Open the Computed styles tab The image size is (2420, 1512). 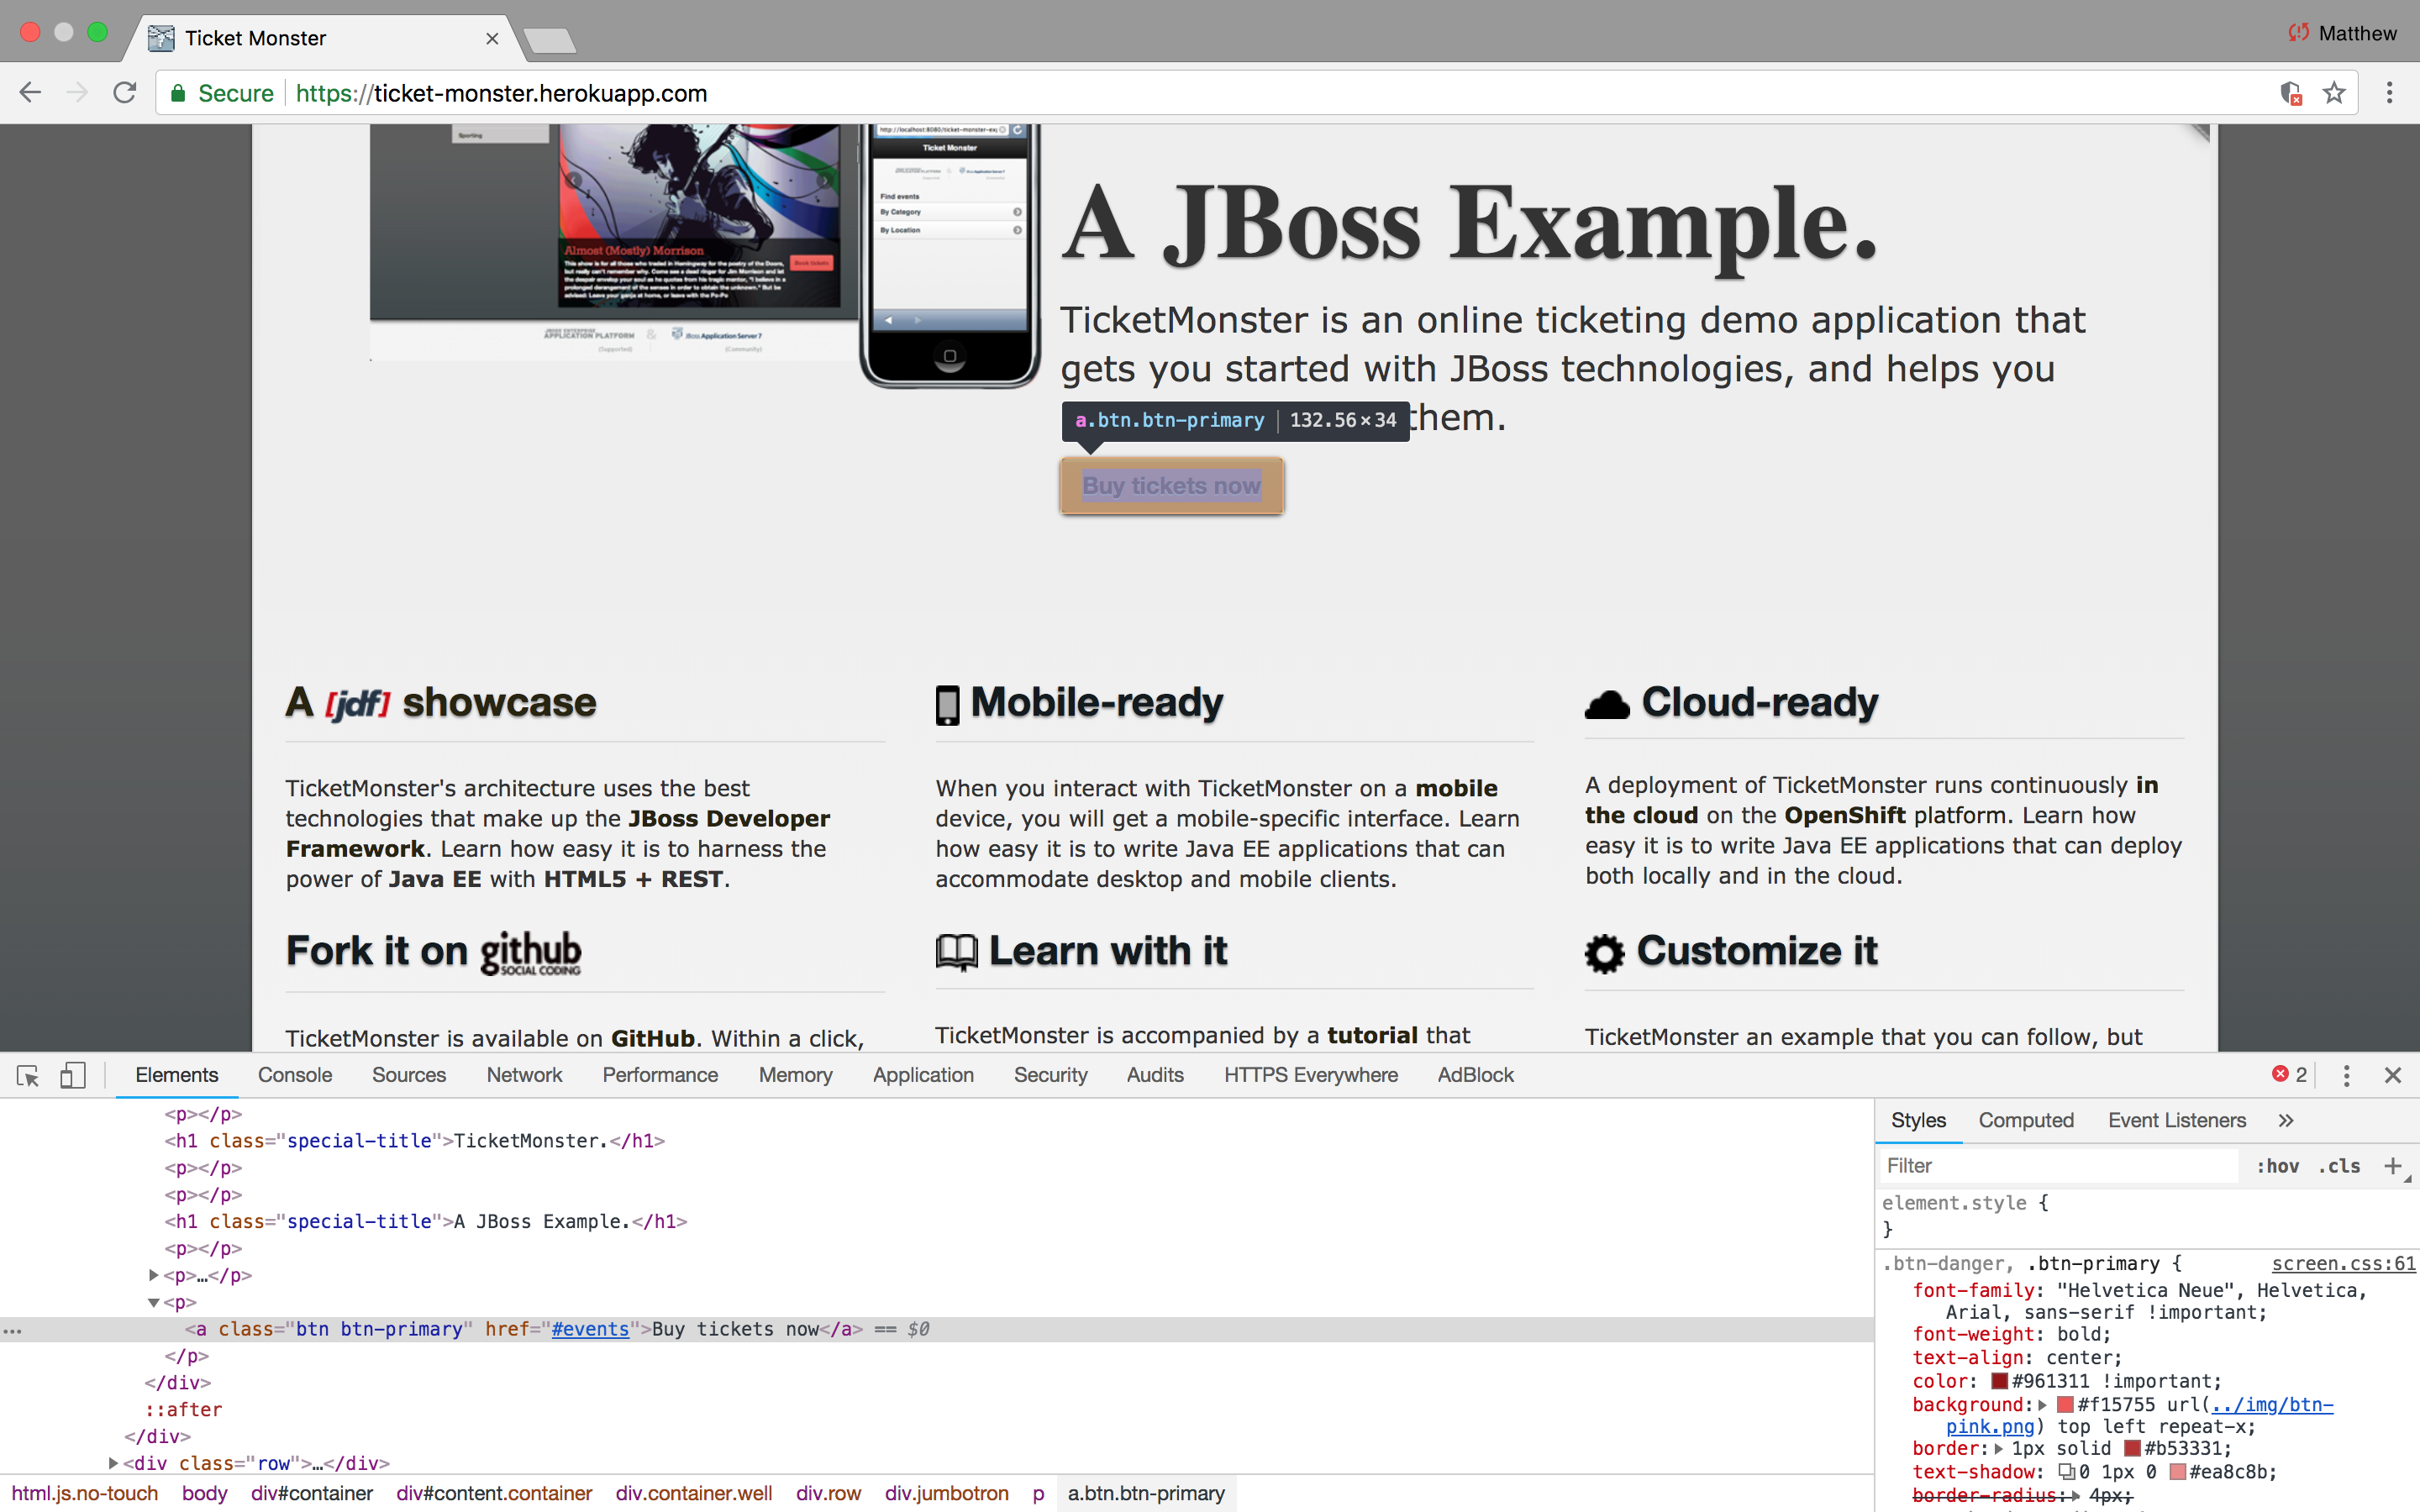pos(2025,1120)
